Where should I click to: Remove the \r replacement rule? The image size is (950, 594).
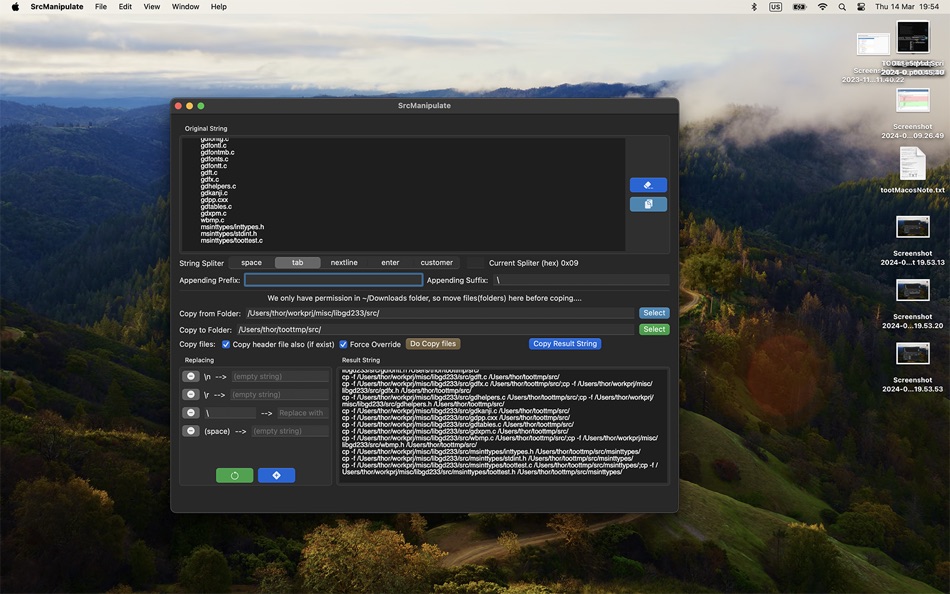190,394
